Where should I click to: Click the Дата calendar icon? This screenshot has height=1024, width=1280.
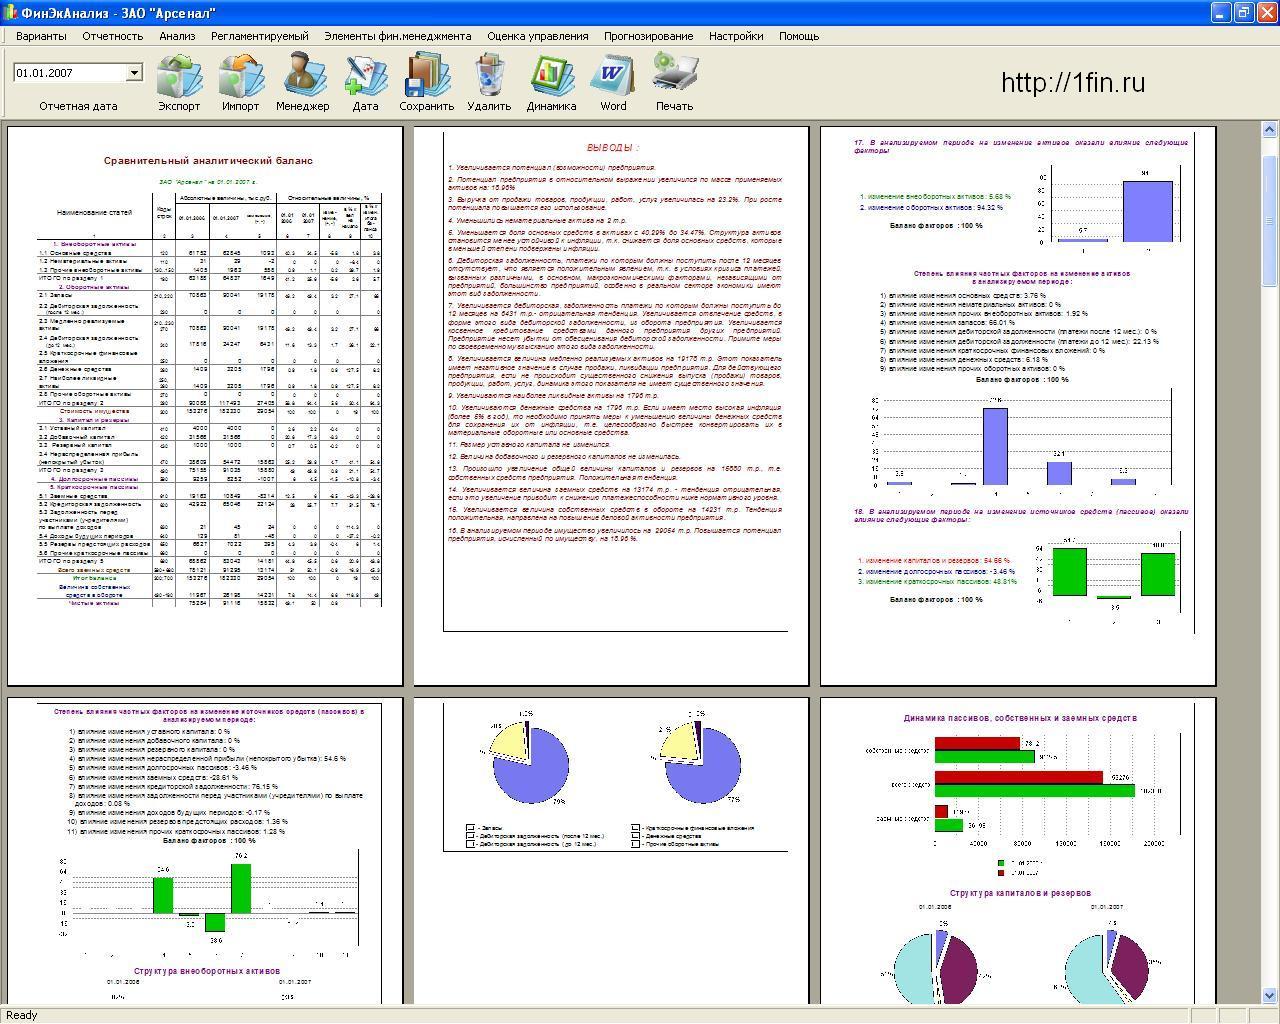[365, 76]
